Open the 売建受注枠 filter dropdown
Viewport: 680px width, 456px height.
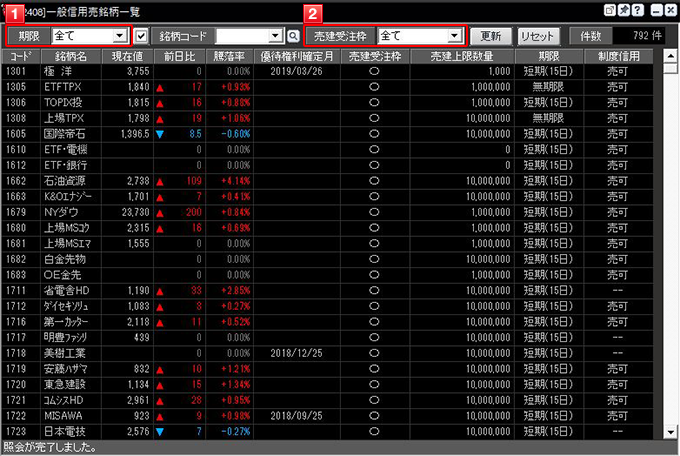click(x=454, y=36)
